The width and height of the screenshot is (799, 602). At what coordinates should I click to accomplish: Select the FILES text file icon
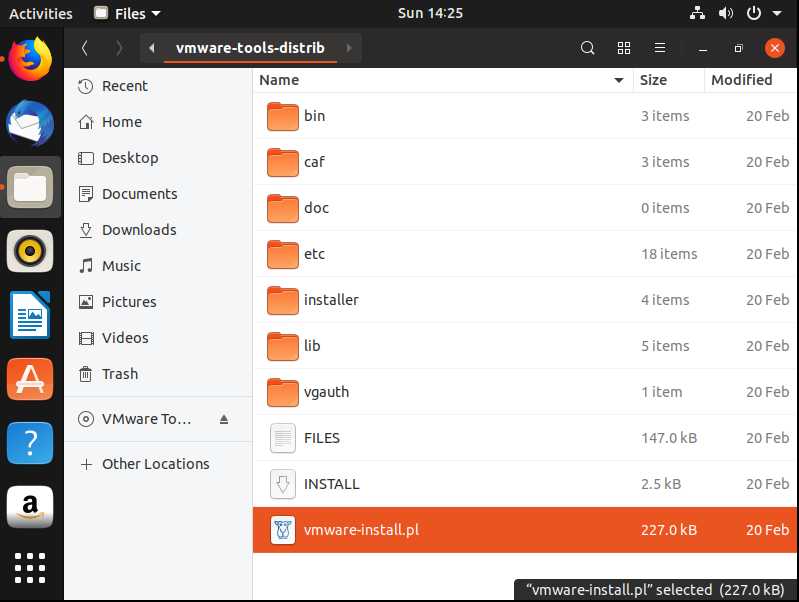(282, 438)
